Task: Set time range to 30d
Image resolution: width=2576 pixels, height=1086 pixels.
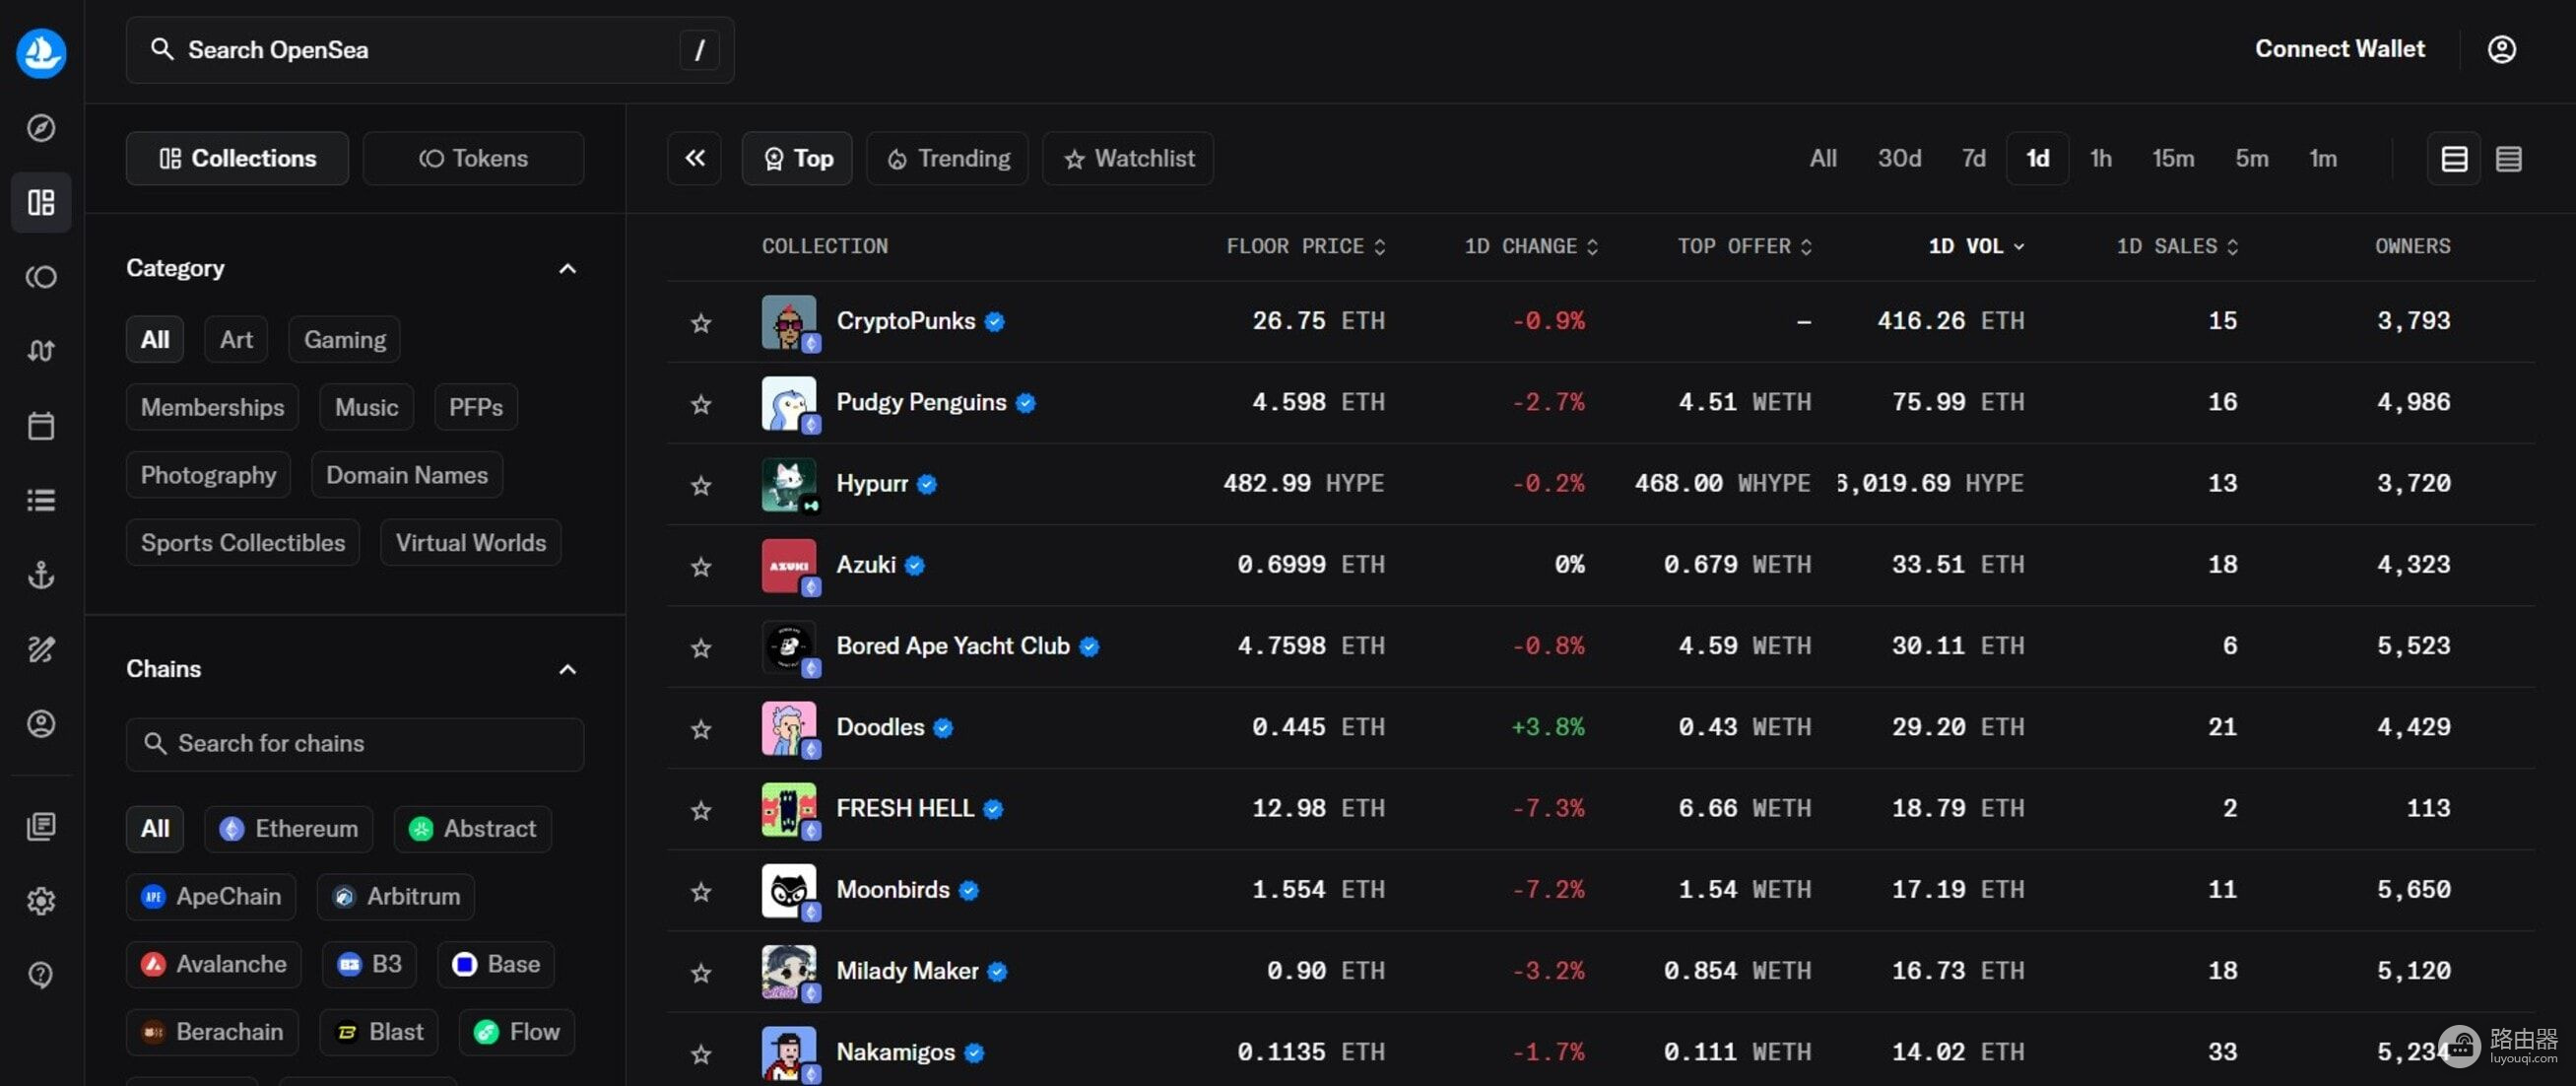Action: point(1899,158)
